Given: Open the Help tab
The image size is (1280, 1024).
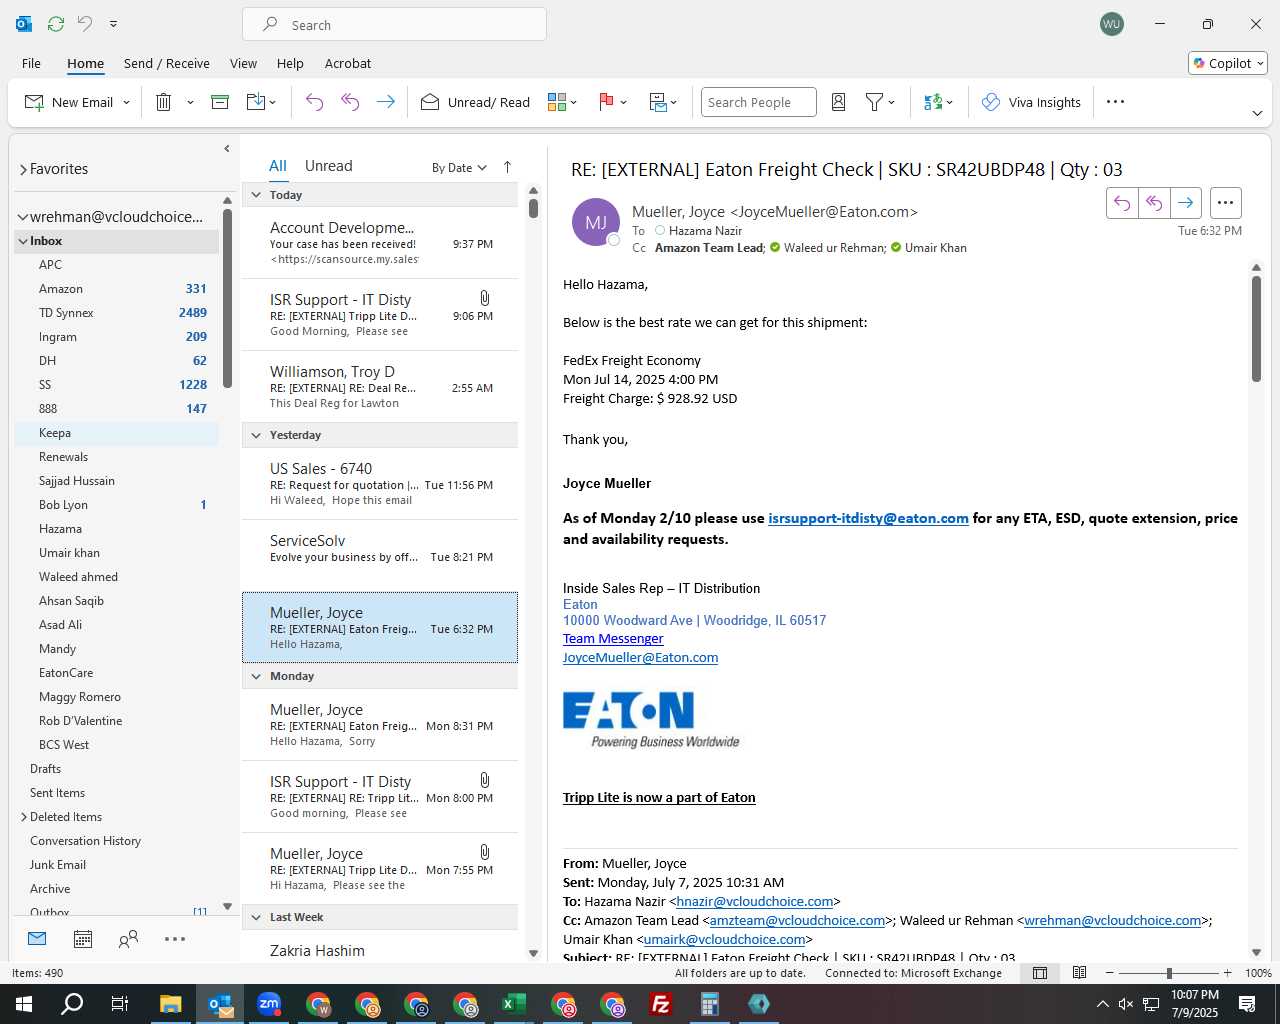Looking at the screenshot, I should pos(290,63).
